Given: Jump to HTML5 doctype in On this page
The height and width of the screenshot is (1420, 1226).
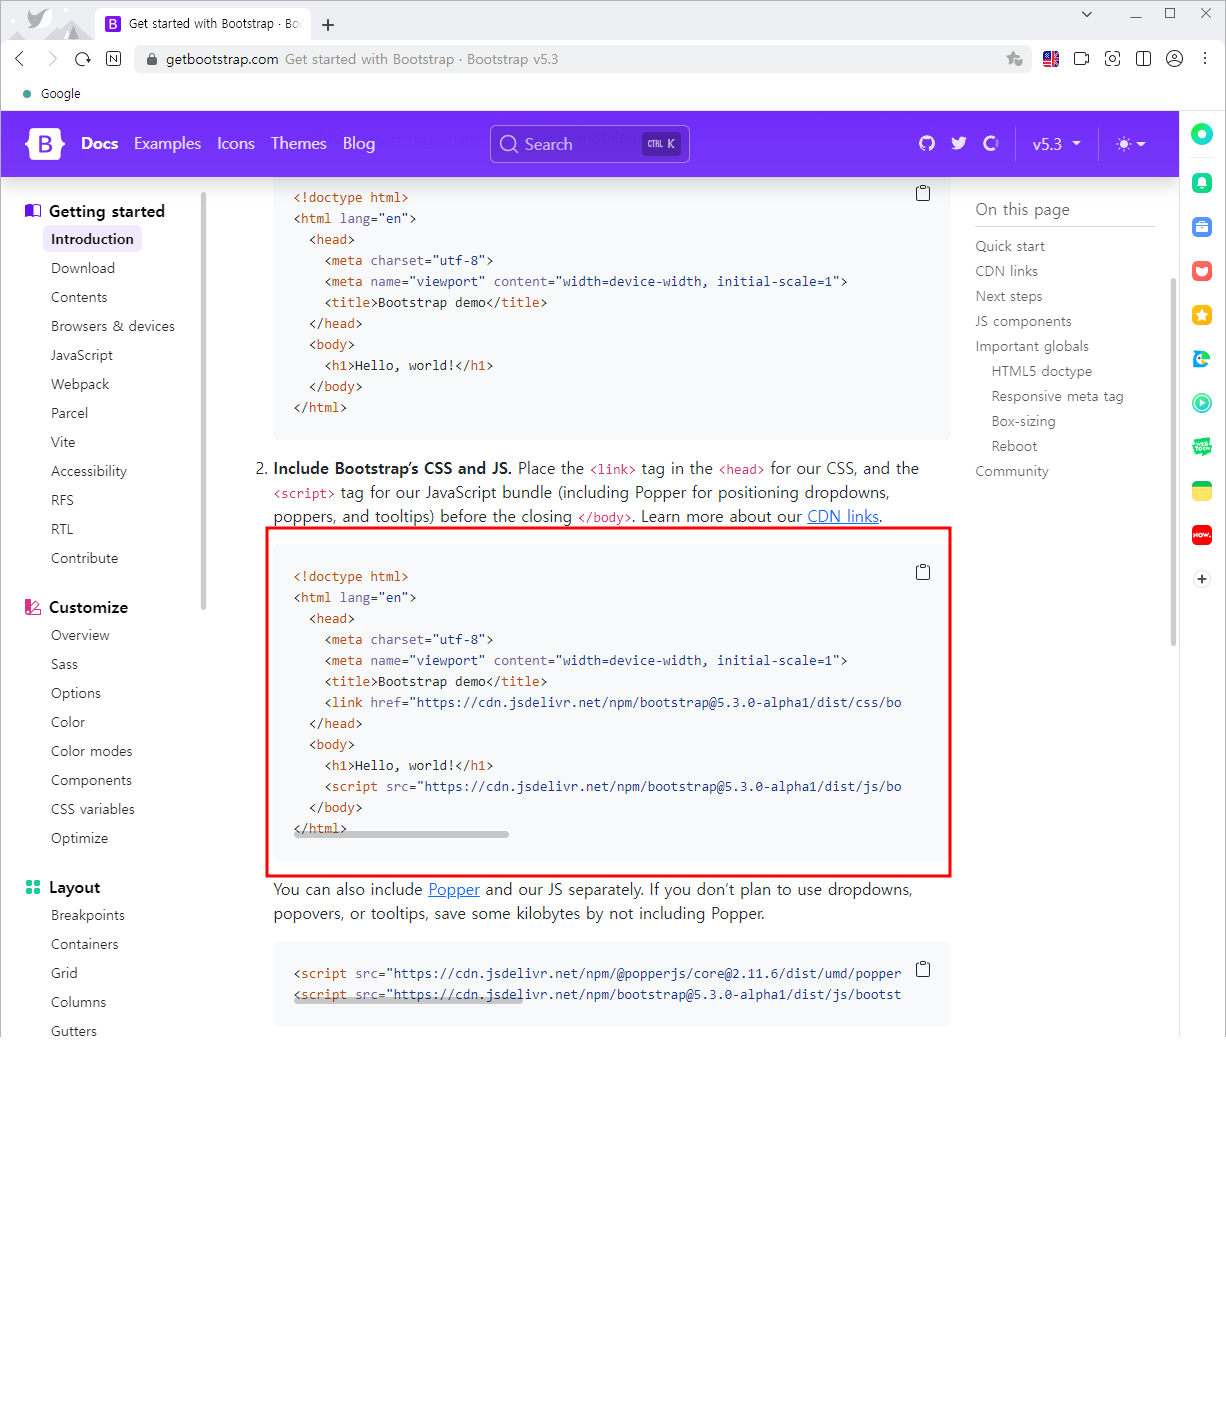Looking at the screenshot, I should [1042, 371].
